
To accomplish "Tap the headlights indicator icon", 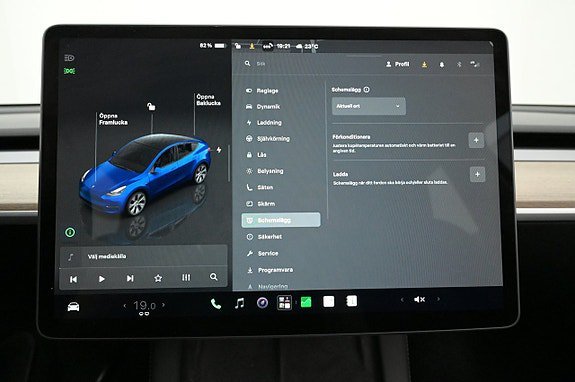I will (69, 58).
